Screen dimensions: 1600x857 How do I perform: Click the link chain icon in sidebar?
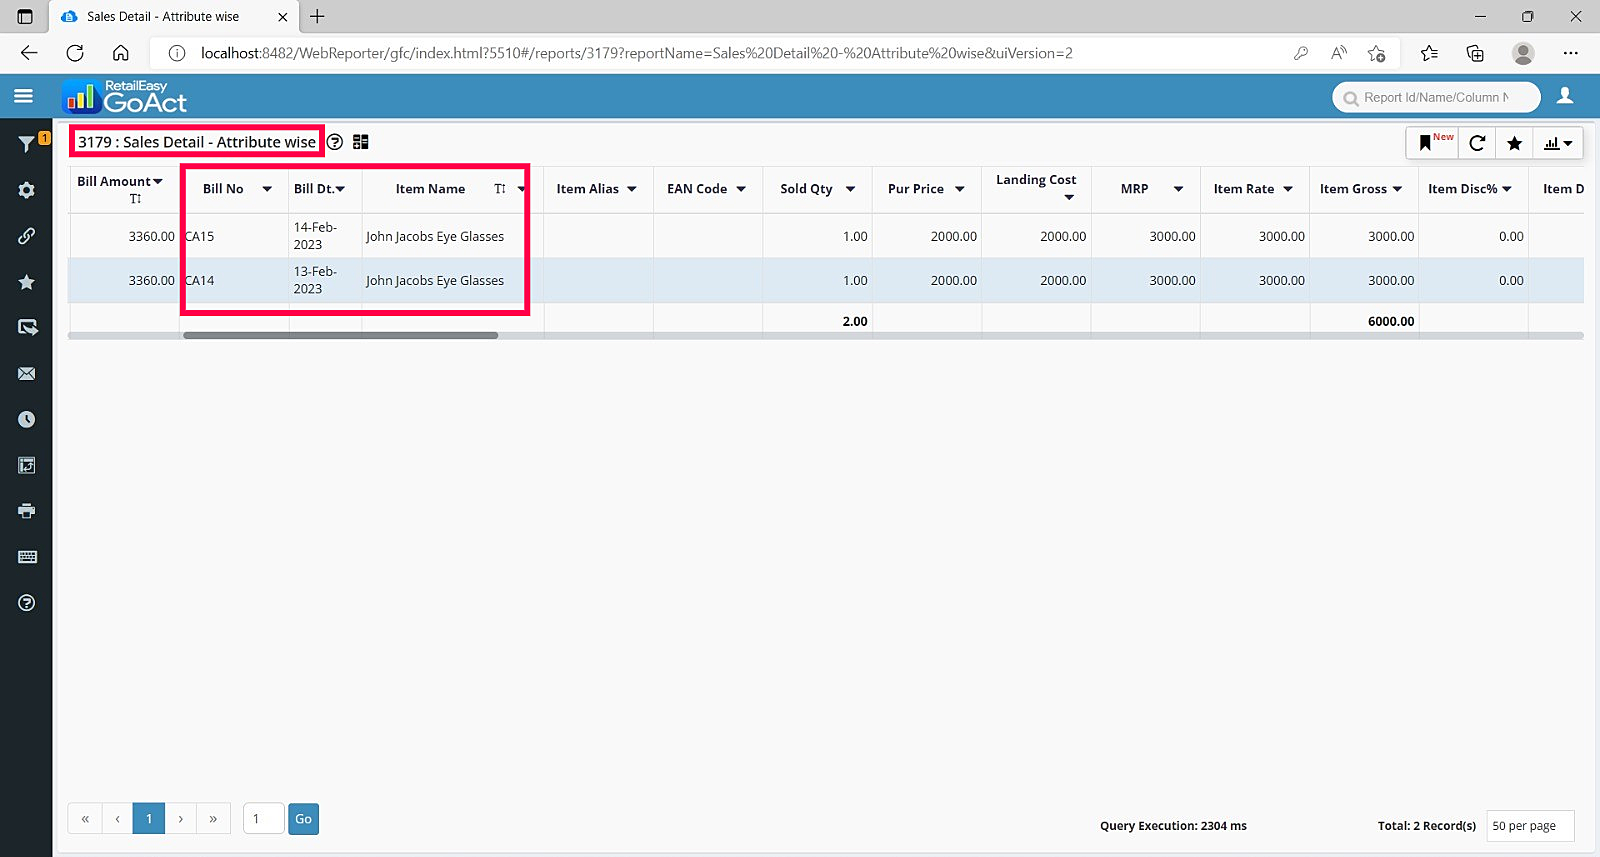[27, 236]
